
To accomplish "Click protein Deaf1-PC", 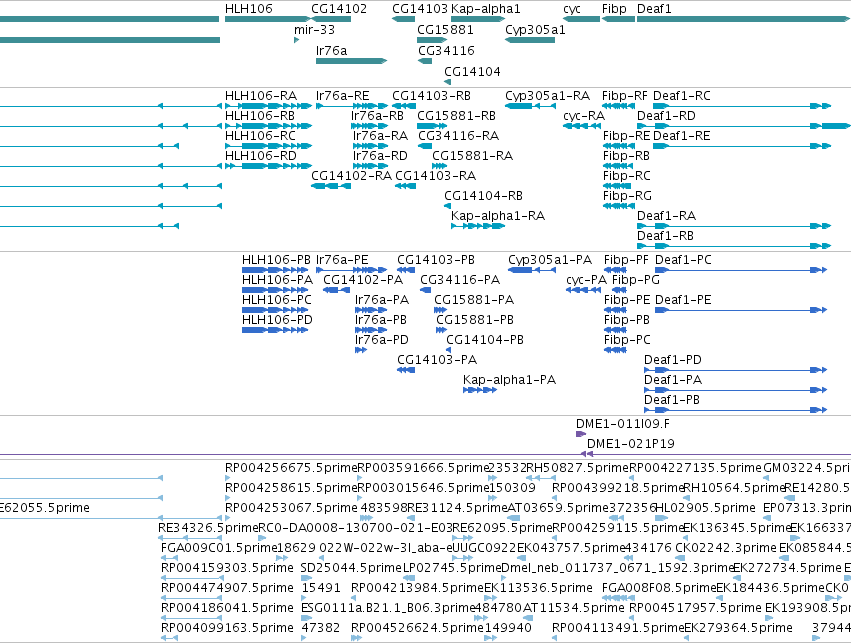I will pyautogui.click(x=683, y=260).
